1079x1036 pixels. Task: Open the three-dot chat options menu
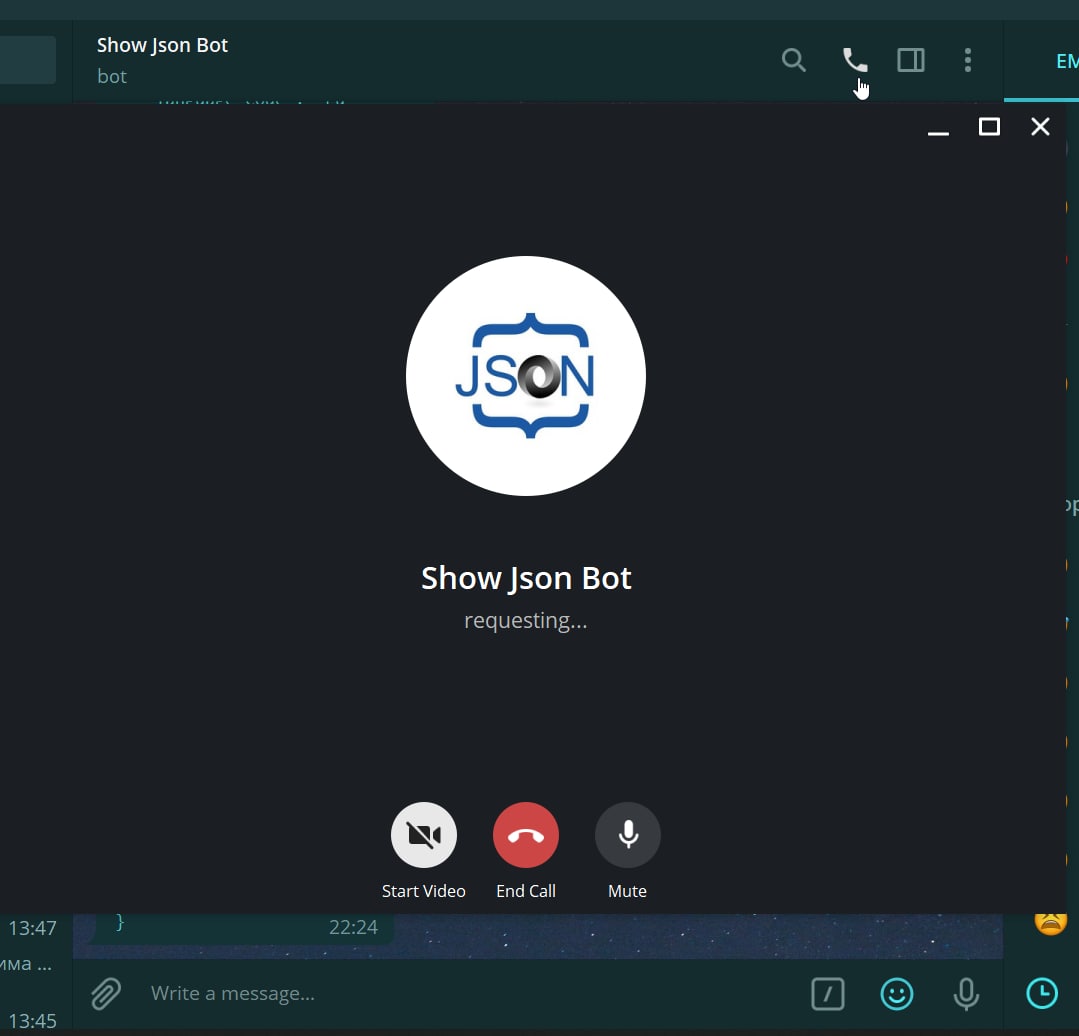coord(968,61)
